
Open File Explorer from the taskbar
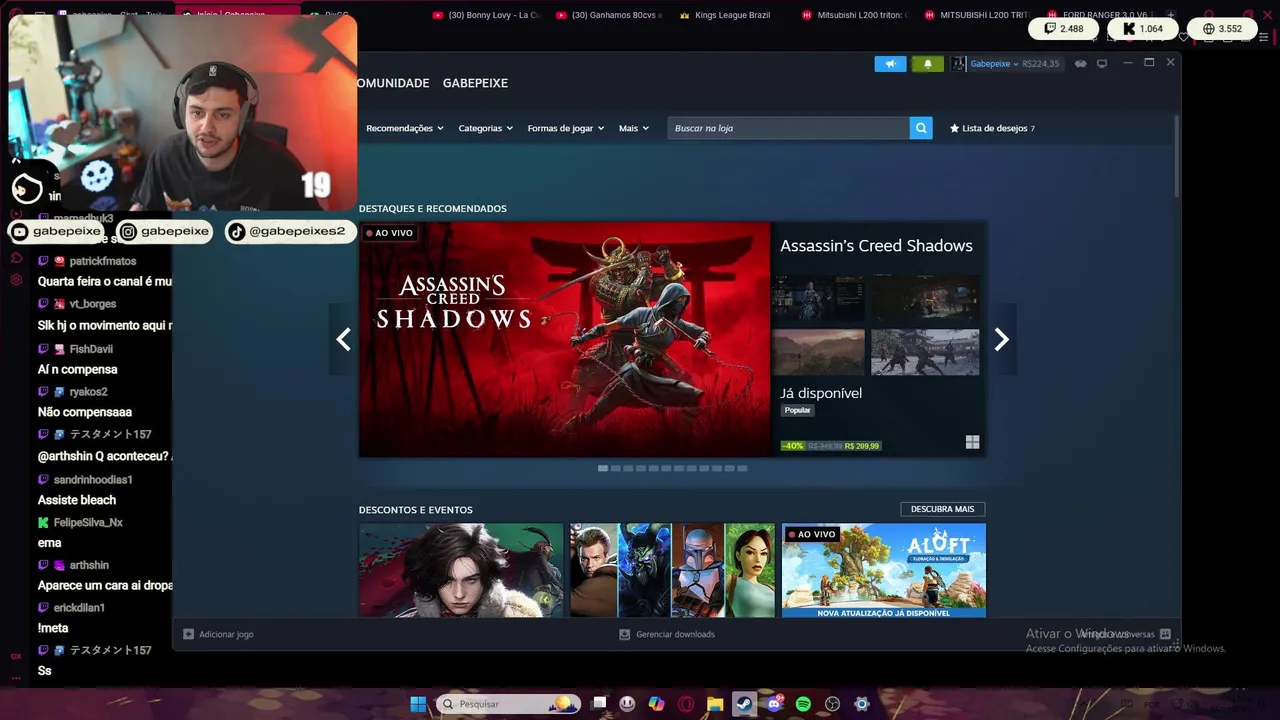[x=714, y=704]
